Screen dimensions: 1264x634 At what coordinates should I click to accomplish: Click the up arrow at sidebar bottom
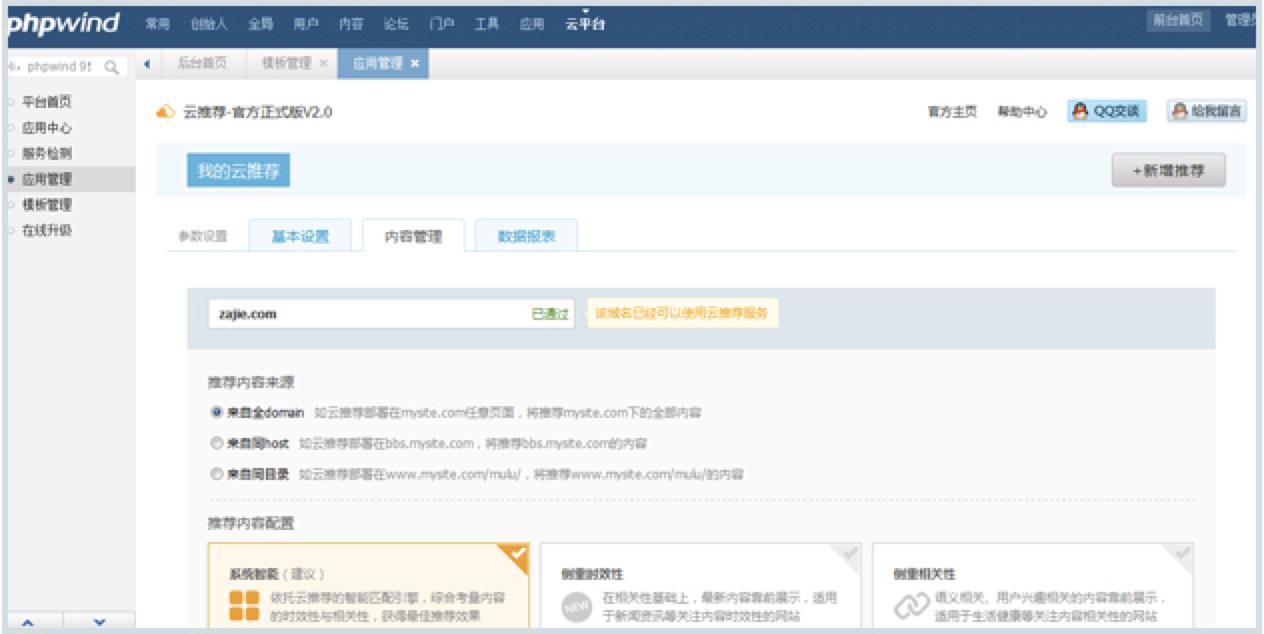pyautogui.click(x=28, y=622)
